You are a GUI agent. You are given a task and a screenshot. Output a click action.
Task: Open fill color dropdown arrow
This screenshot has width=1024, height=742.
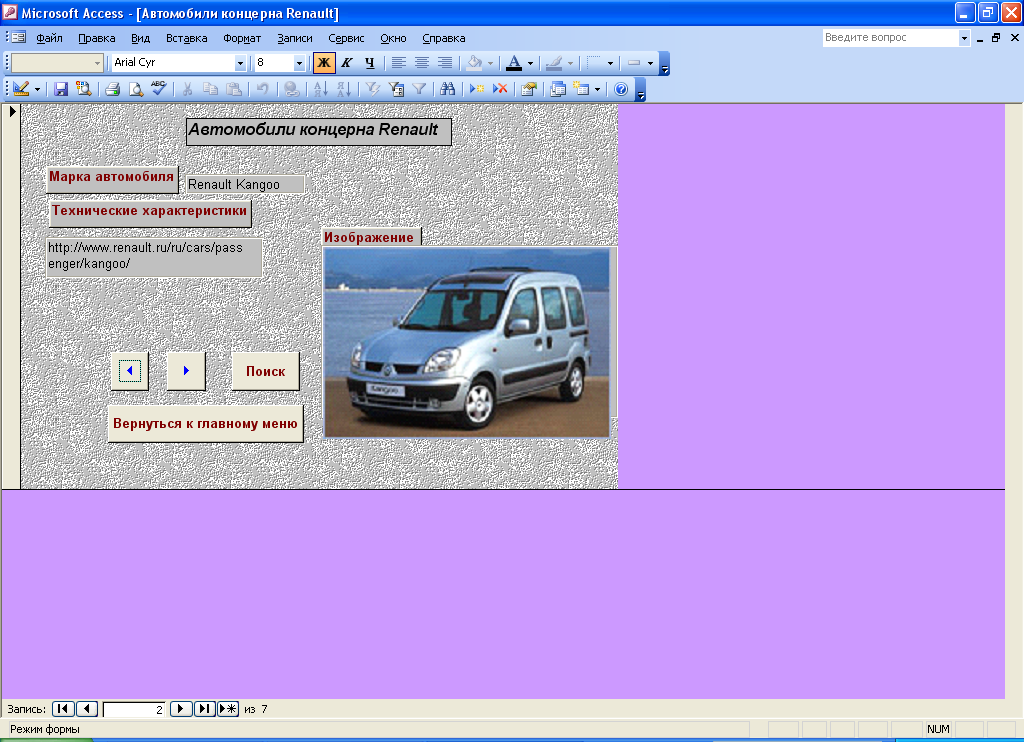point(490,63)
